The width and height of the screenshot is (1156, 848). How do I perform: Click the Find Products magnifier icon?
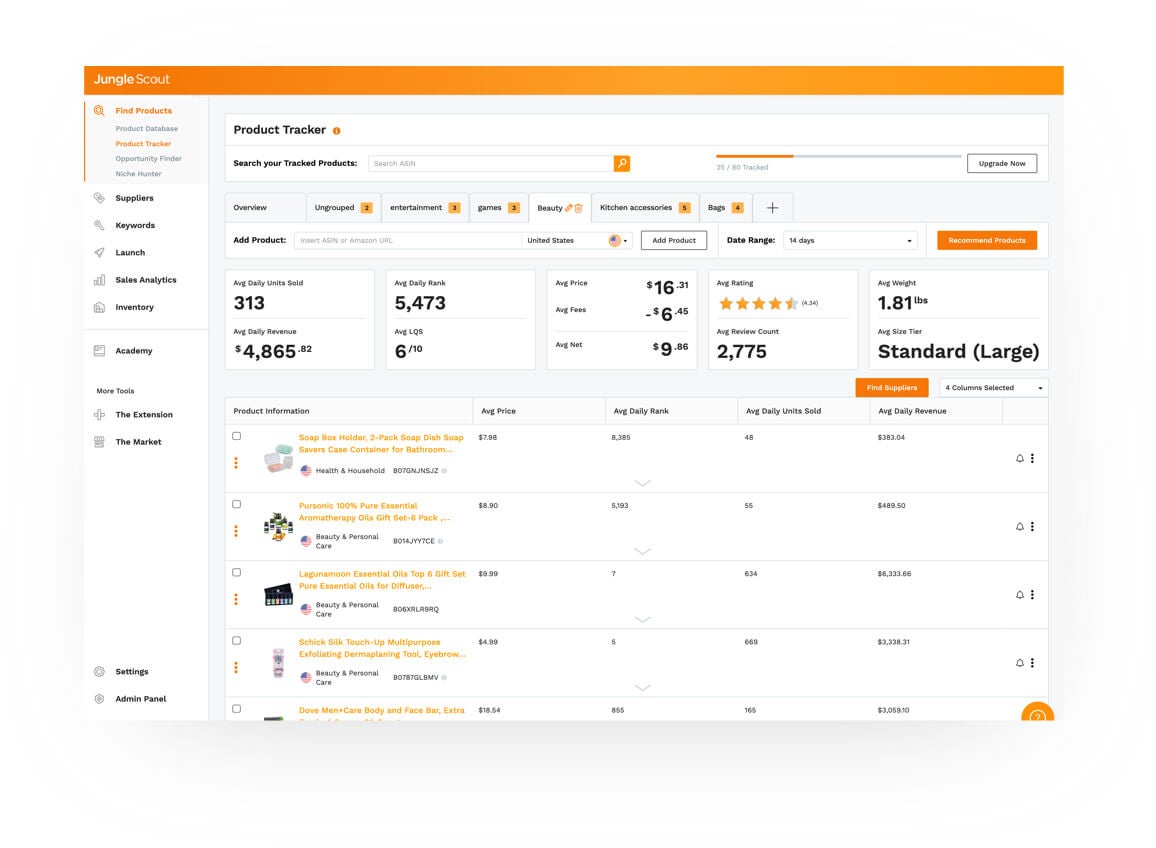[x=99, y=111]
